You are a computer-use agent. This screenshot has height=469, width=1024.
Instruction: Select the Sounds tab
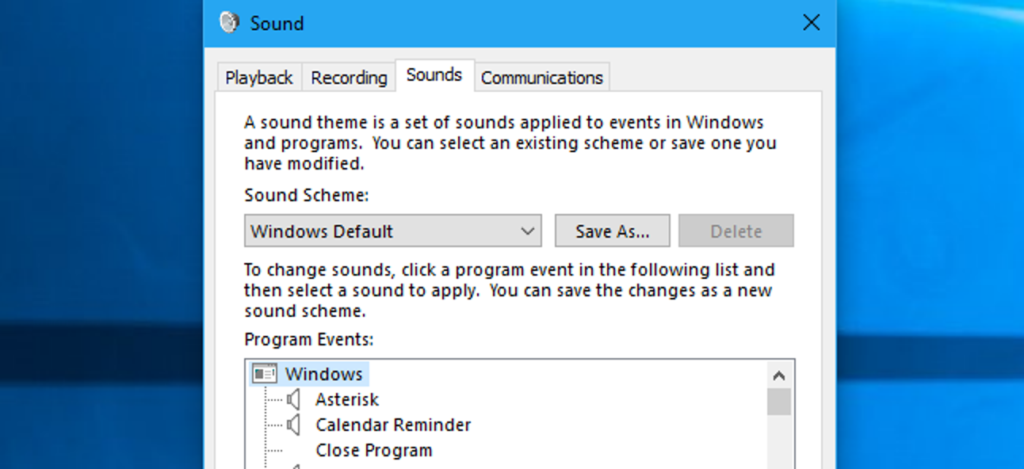[434, 75]
